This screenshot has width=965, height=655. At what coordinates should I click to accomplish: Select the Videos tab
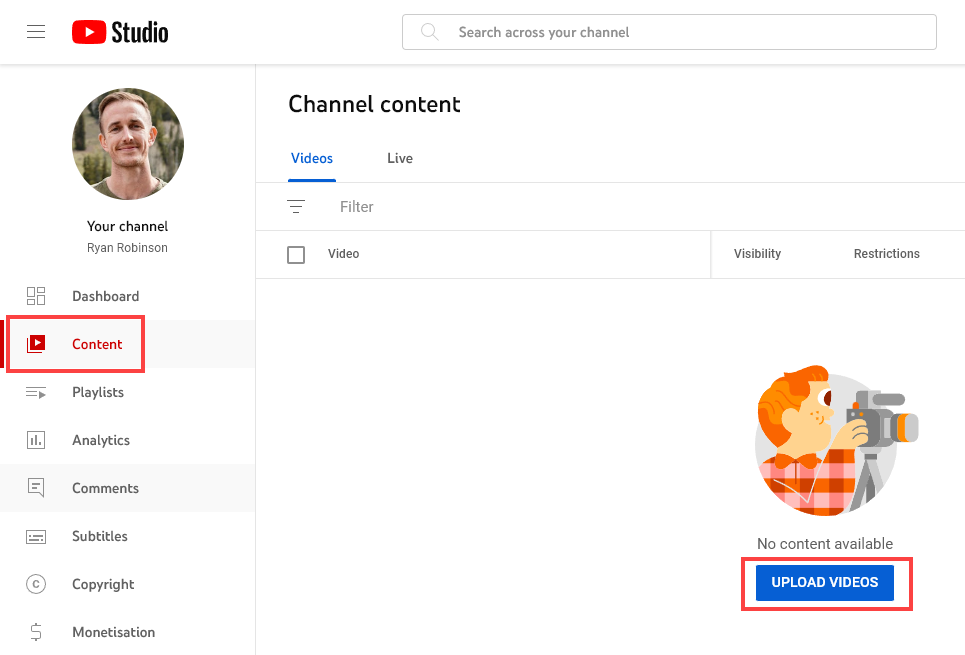312,158
